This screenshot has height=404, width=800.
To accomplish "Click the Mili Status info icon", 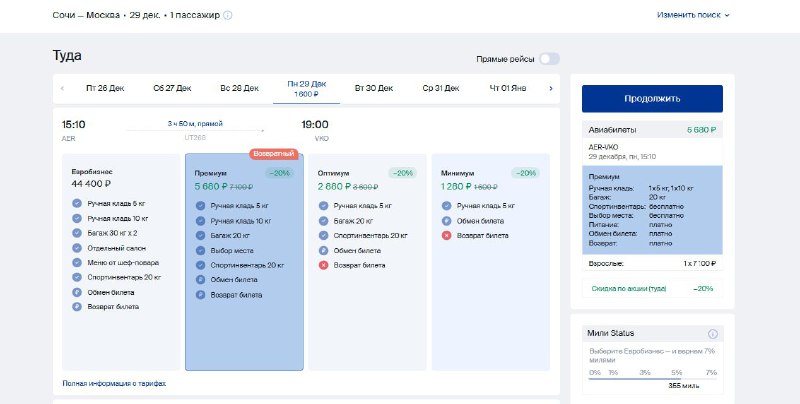I will click(713, 333).
